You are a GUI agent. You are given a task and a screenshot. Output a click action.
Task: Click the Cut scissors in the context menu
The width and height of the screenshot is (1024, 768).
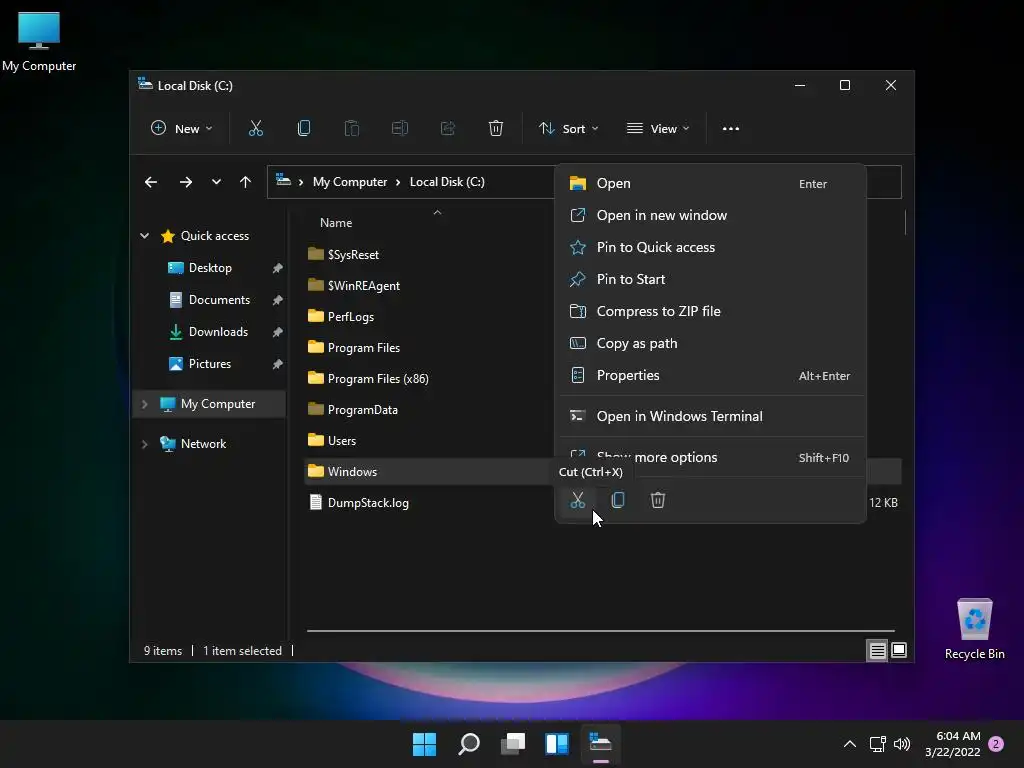click(x=577, y=500)
